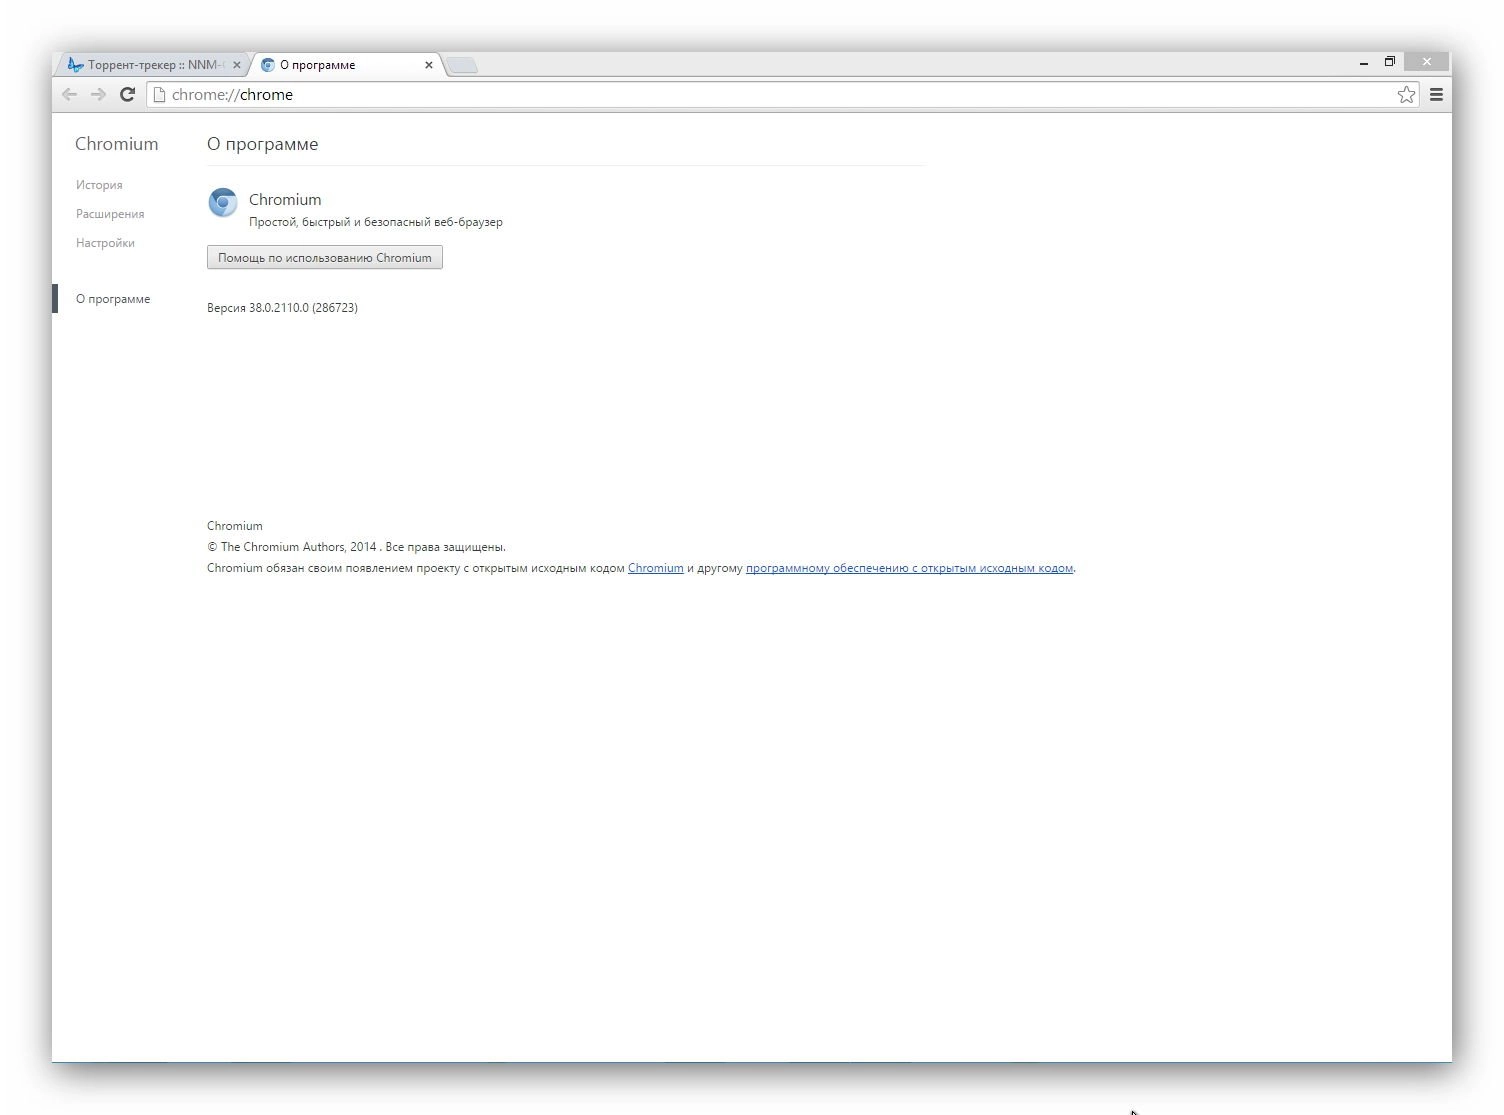1504x1115 pixels.
Task: Click the Помощь по использованию Chromium button
Action: pos(325,257)
